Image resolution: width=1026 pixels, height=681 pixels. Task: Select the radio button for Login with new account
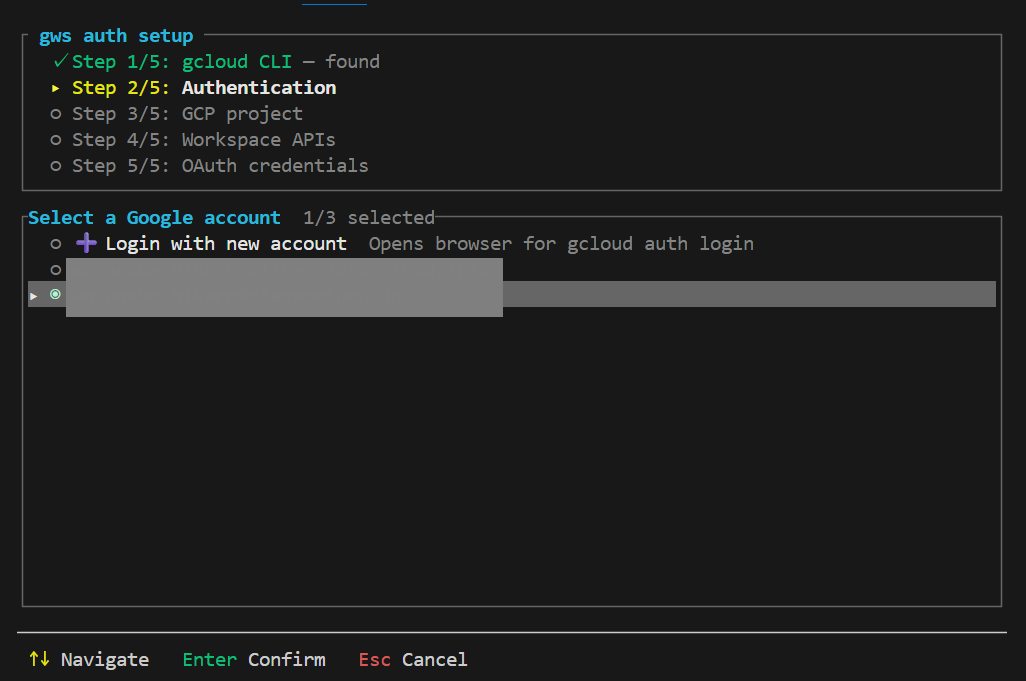click(56, 244)
